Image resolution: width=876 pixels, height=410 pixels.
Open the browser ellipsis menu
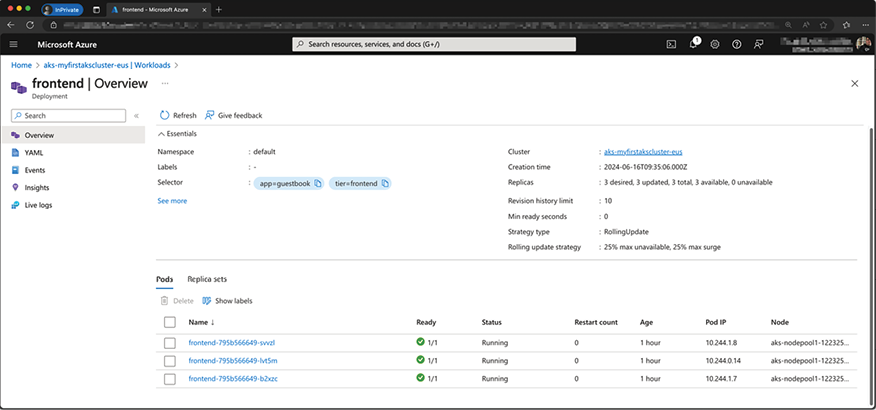point(865,25)
